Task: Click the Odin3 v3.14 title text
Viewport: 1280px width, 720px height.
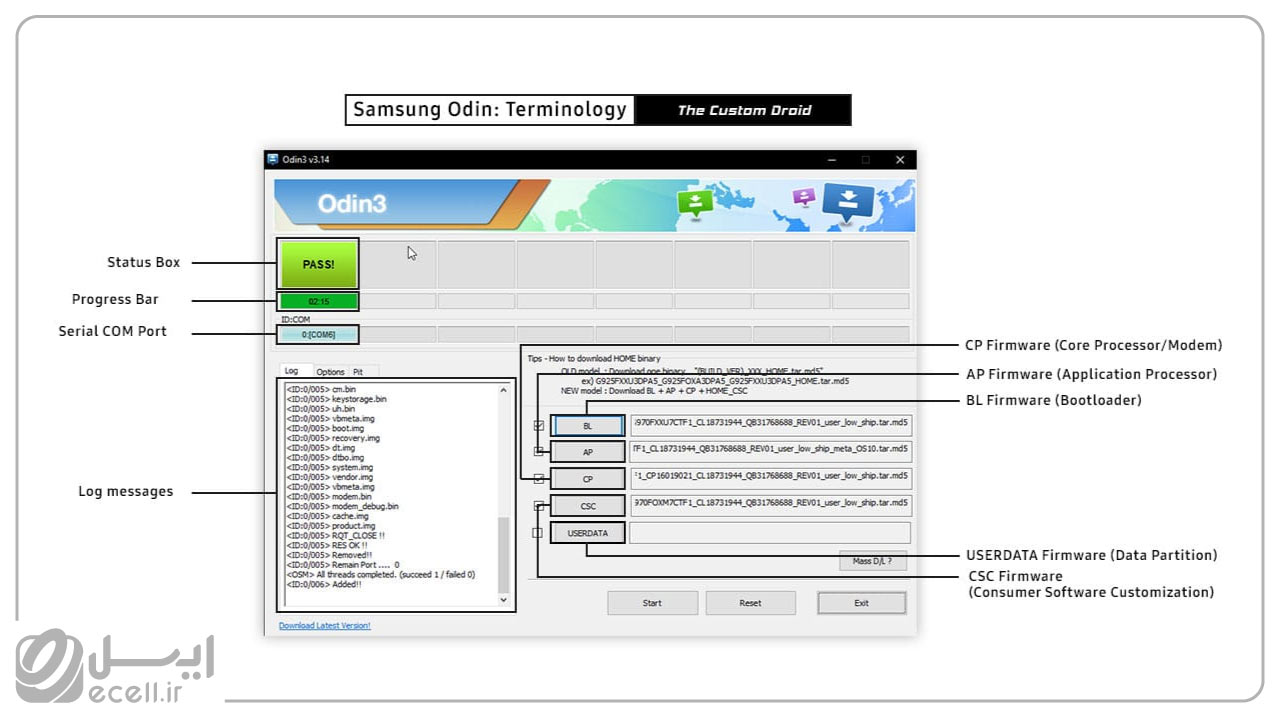Action: tap(306, 160)
